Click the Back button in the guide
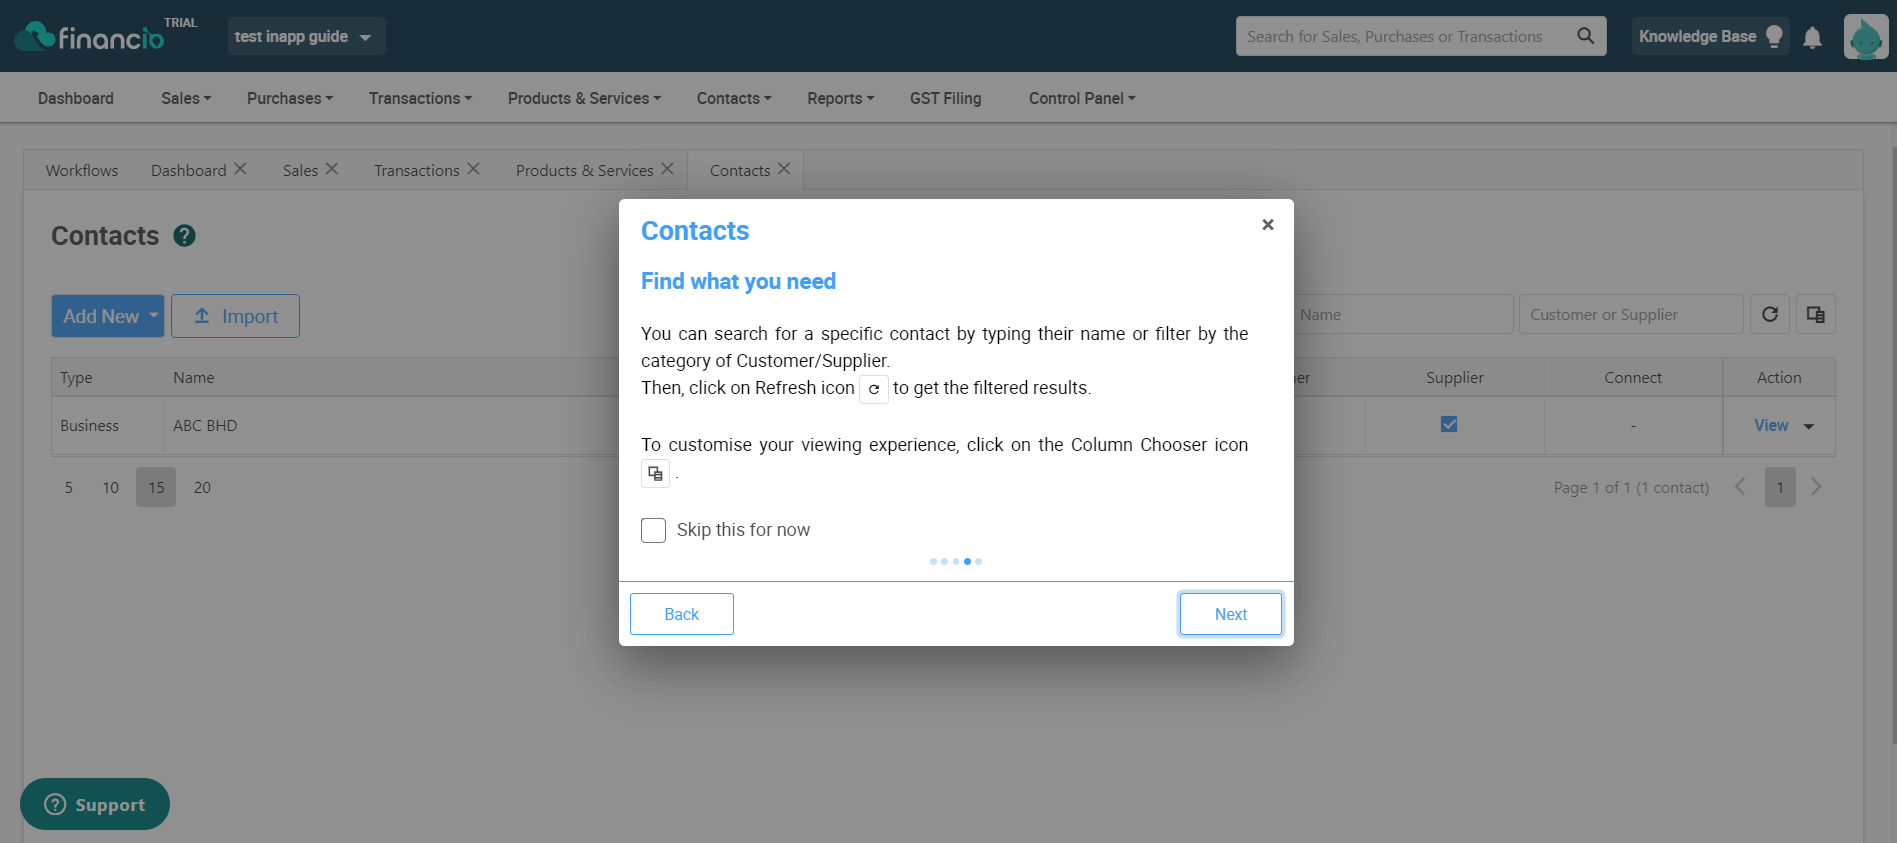Screen dimensions: 1897x843 682,614
